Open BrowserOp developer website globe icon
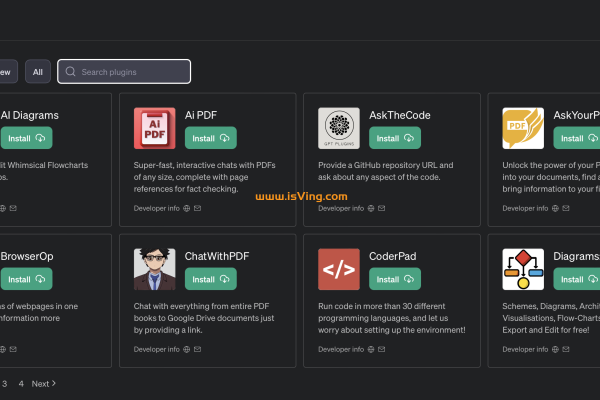This screenshot has width=600, height=400. [x=3, y=349]
